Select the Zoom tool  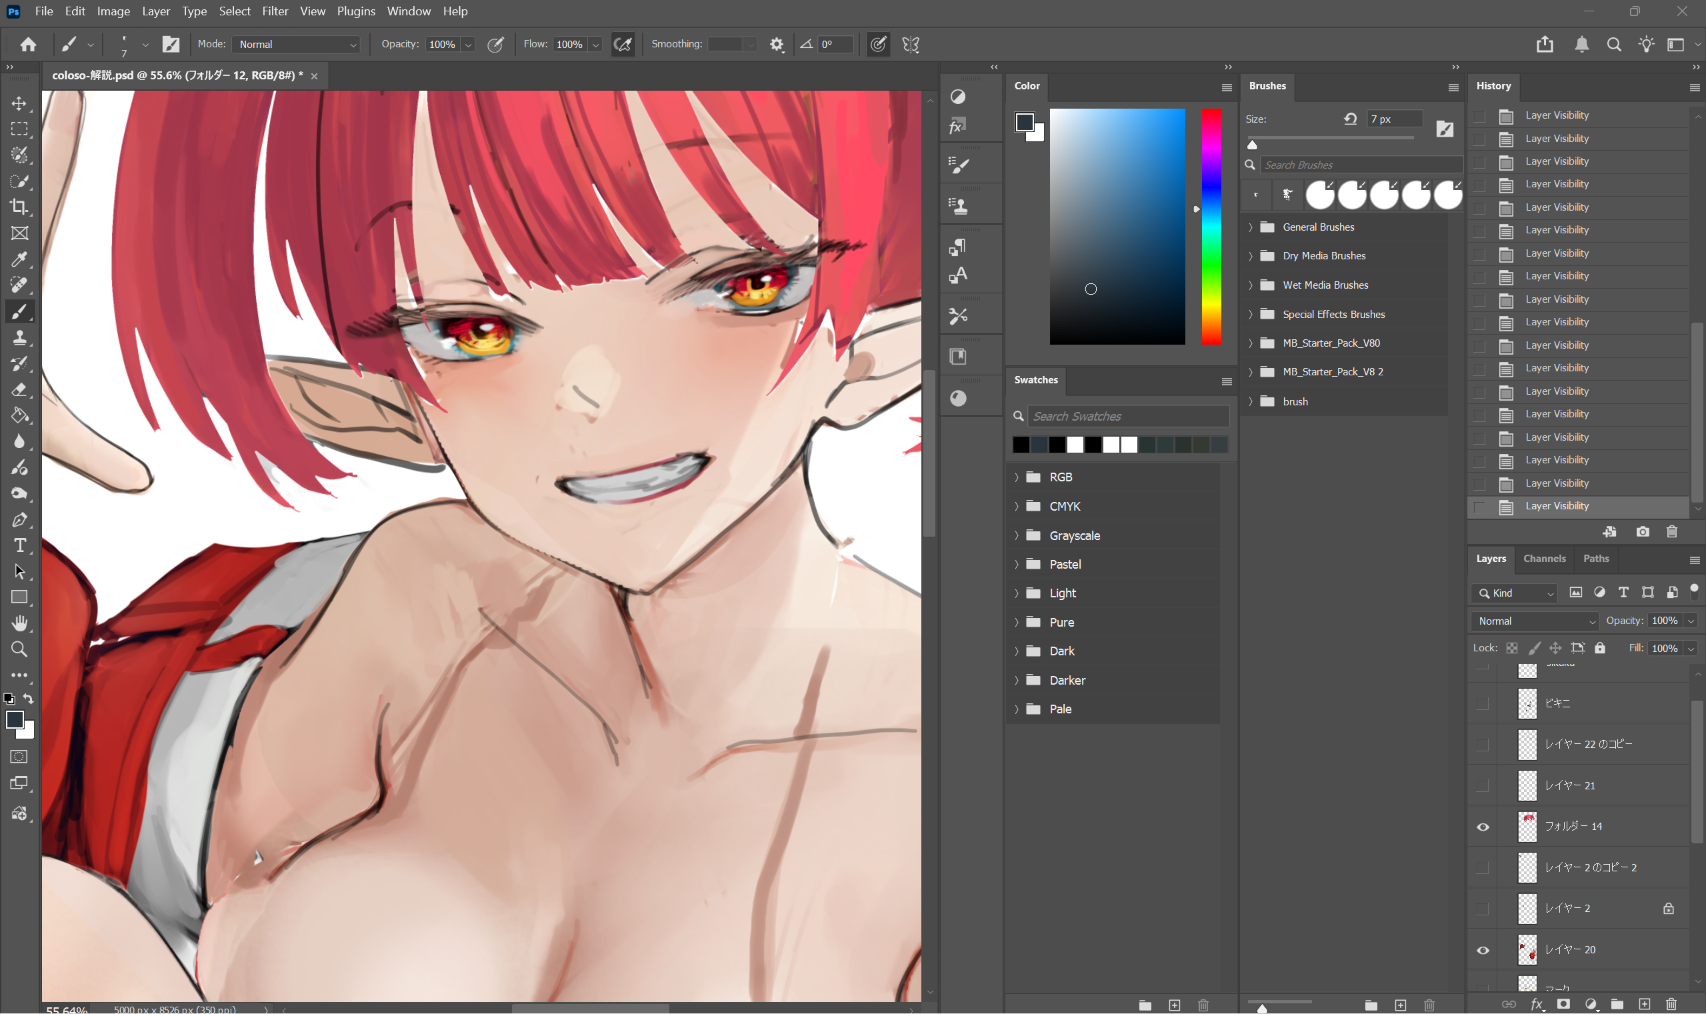pyautogui.click(x=19, y=649)
